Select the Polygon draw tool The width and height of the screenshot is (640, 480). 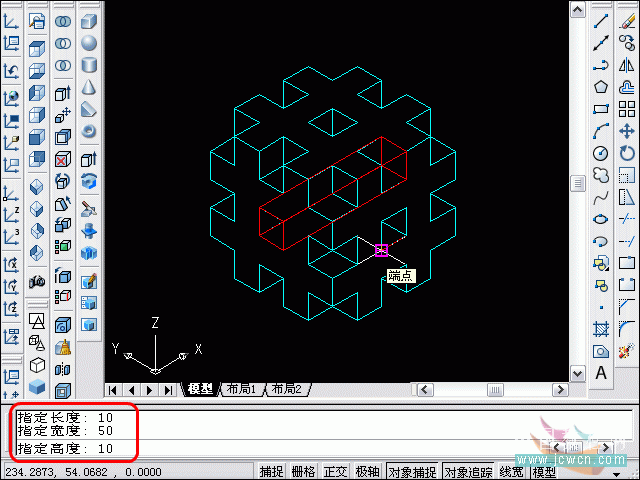pos(601,87)
